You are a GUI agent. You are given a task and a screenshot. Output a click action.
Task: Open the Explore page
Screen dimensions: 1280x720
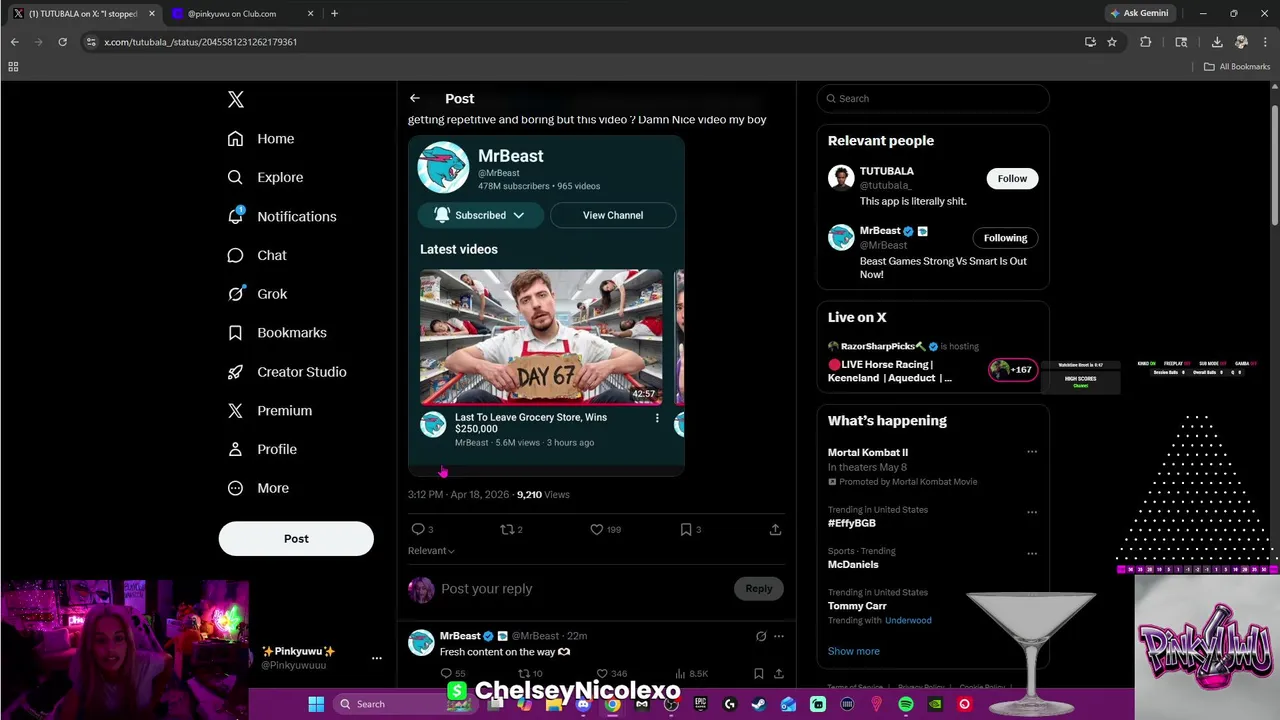click(264, 177)
